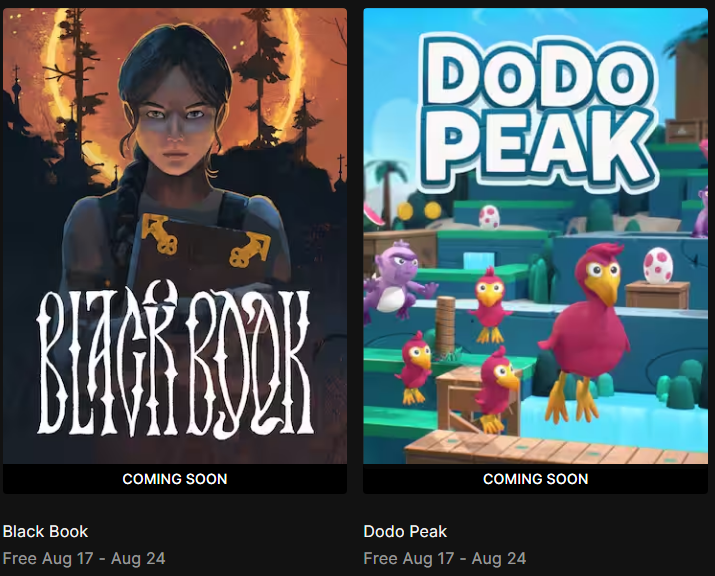Click Dodo Peak free dates text
This screenshot has width=715, height=576.
point(445,558)
